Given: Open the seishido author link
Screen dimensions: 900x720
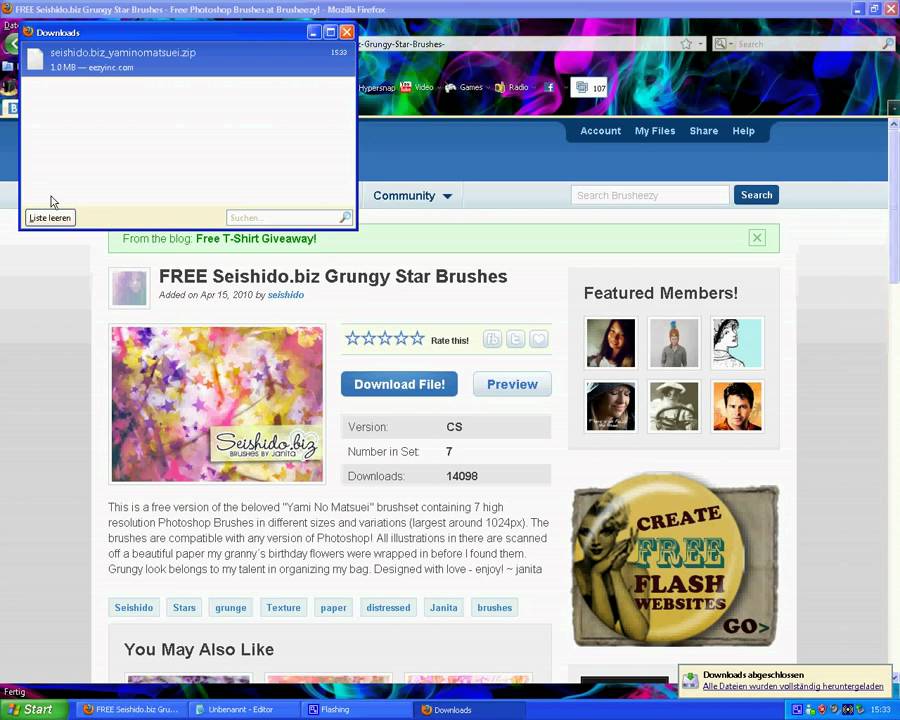Looking at the screenshot, I should click(x=286, y=295).
